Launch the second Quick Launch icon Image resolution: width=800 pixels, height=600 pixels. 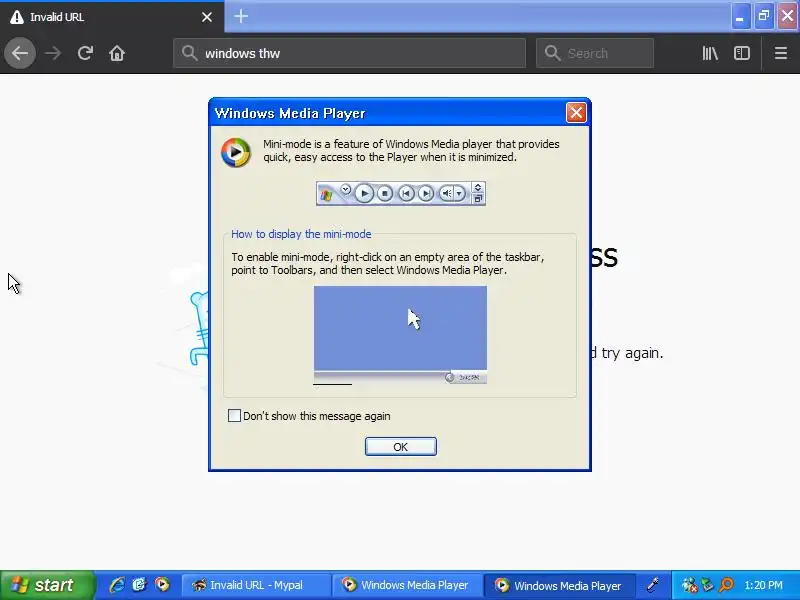point(139,585)
